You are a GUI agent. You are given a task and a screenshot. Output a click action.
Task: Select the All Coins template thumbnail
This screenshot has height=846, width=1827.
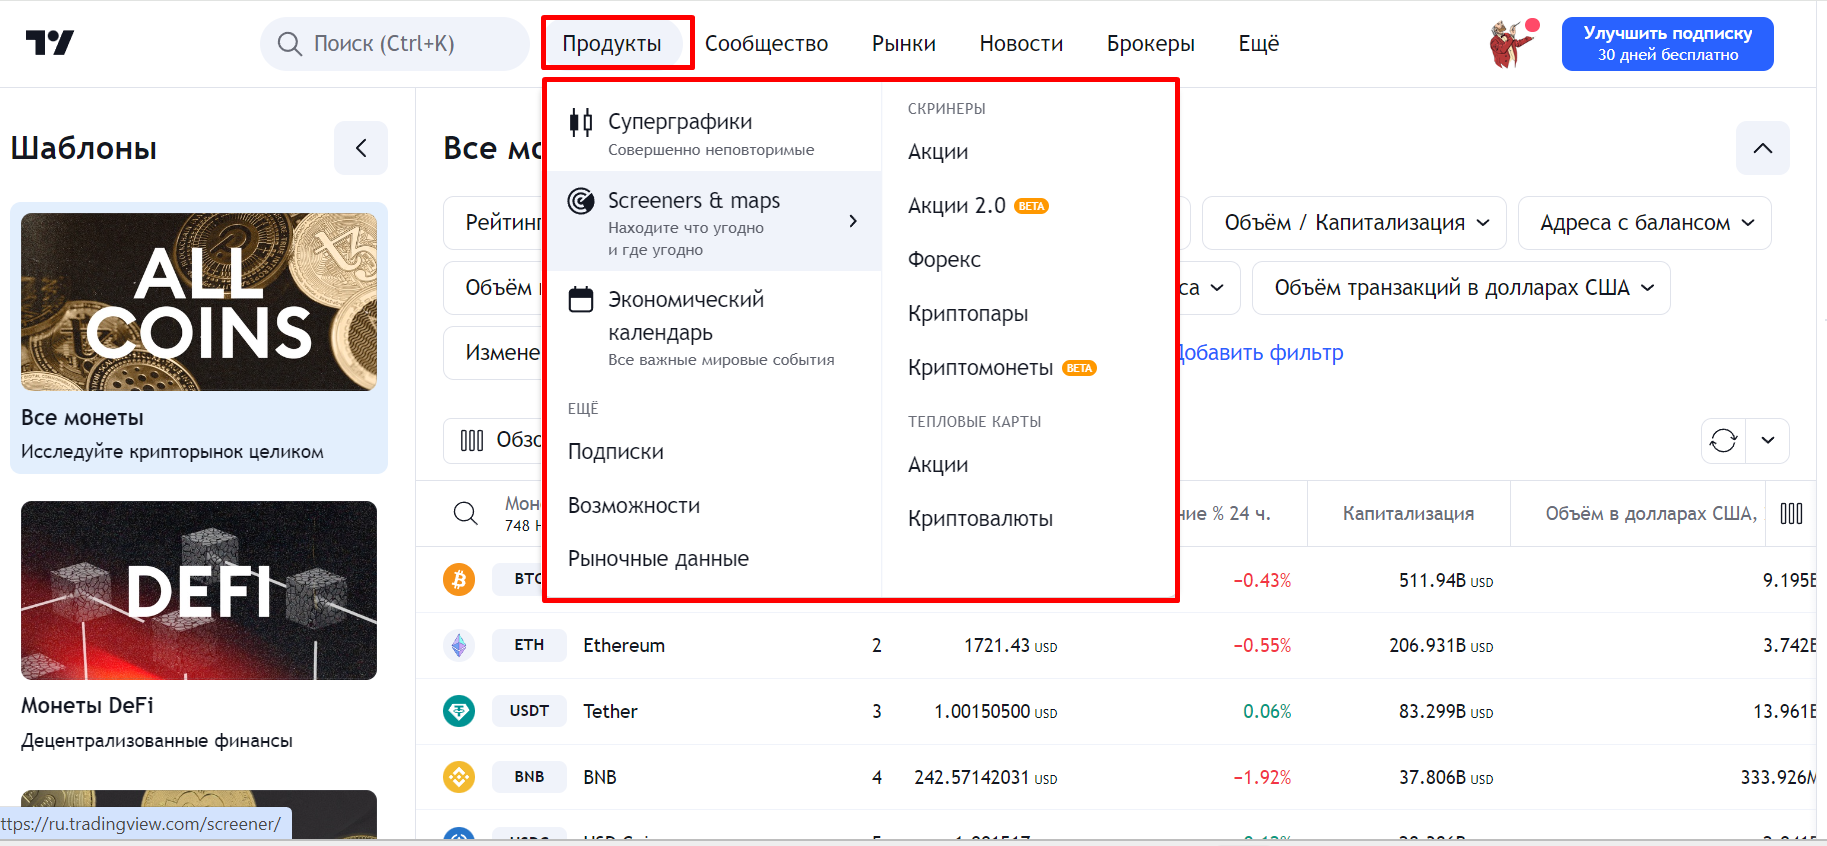click(199, 302)
